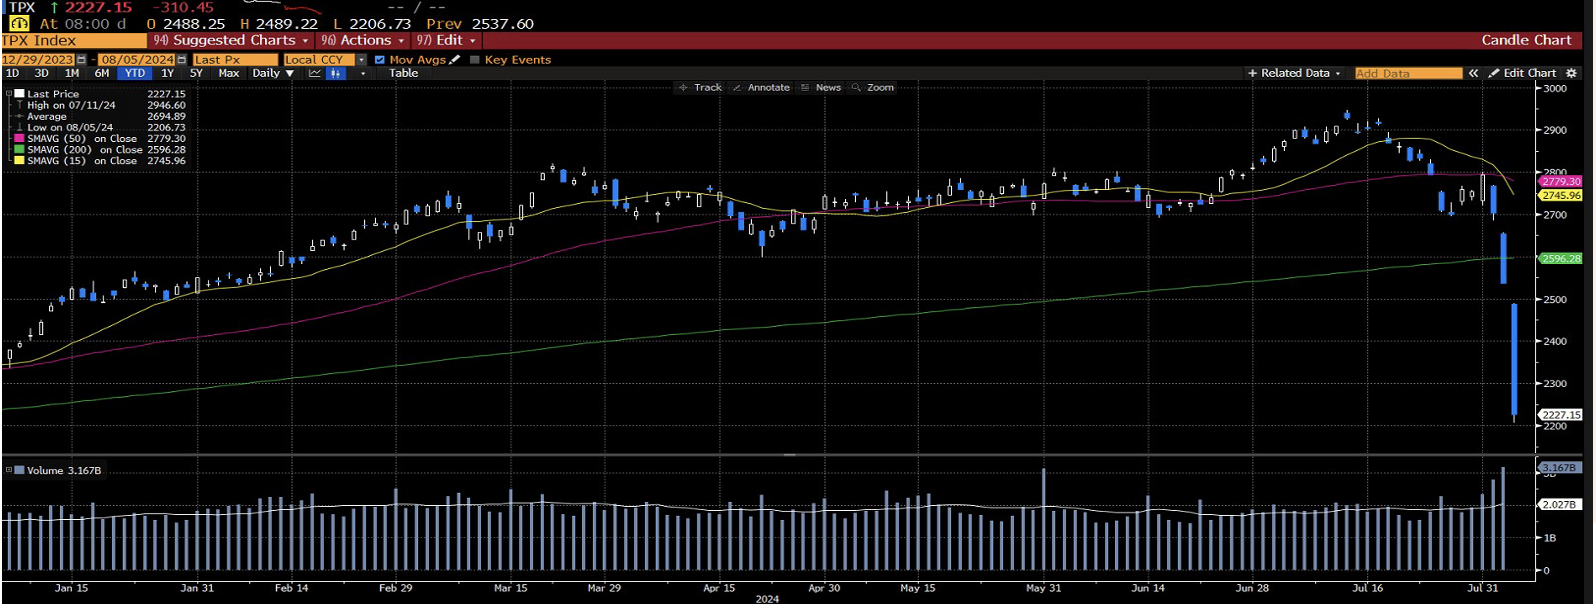This screenshot has height=604, width=1596.
Task: Click the Mar 15 date axis label
Action: [x=510, y=588]
